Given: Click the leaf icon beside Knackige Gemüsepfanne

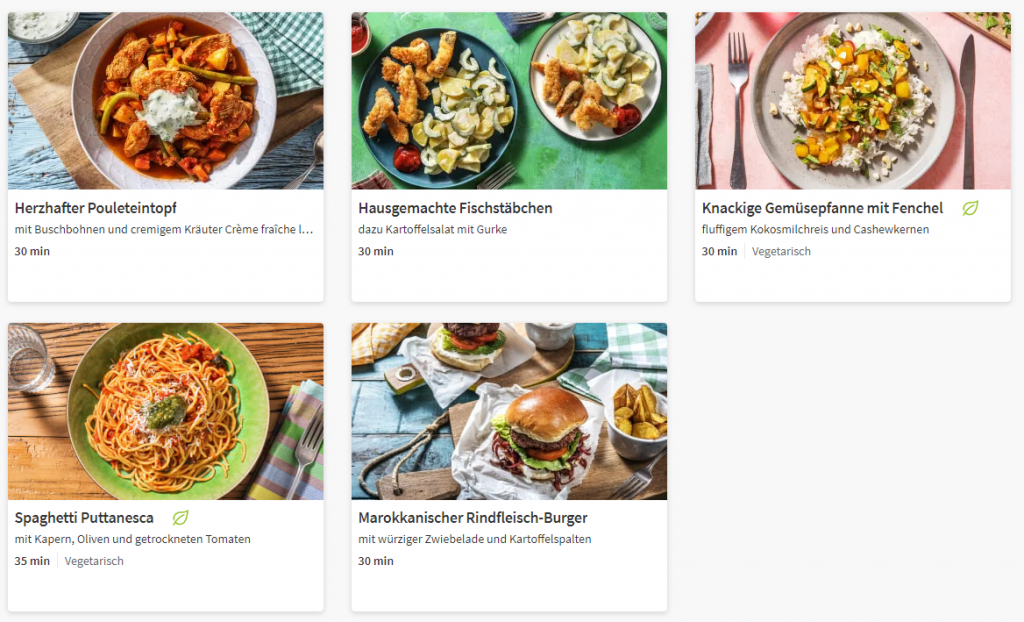Looking at the screenshot, I should pos(970,208).
